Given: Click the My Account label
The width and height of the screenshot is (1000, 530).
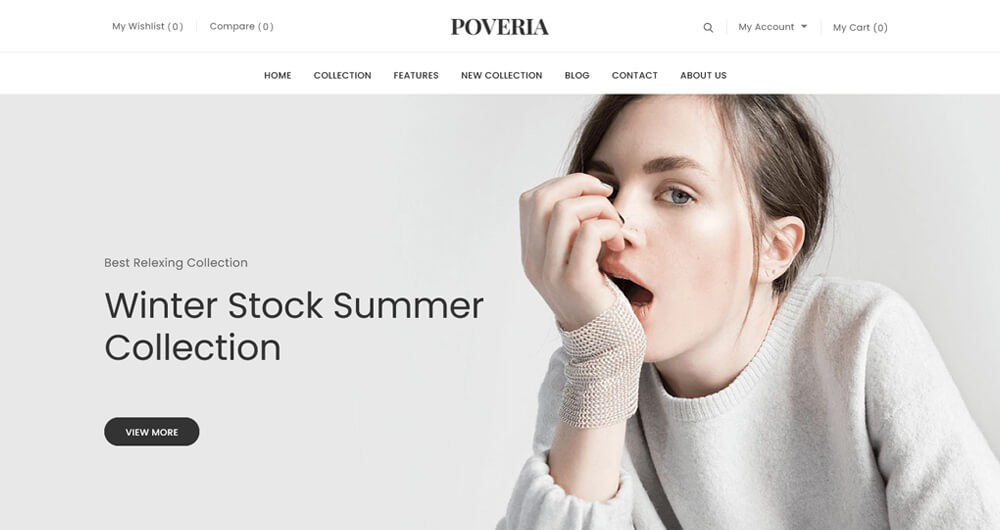Looking at the screenshot, I should click(766, 27).
